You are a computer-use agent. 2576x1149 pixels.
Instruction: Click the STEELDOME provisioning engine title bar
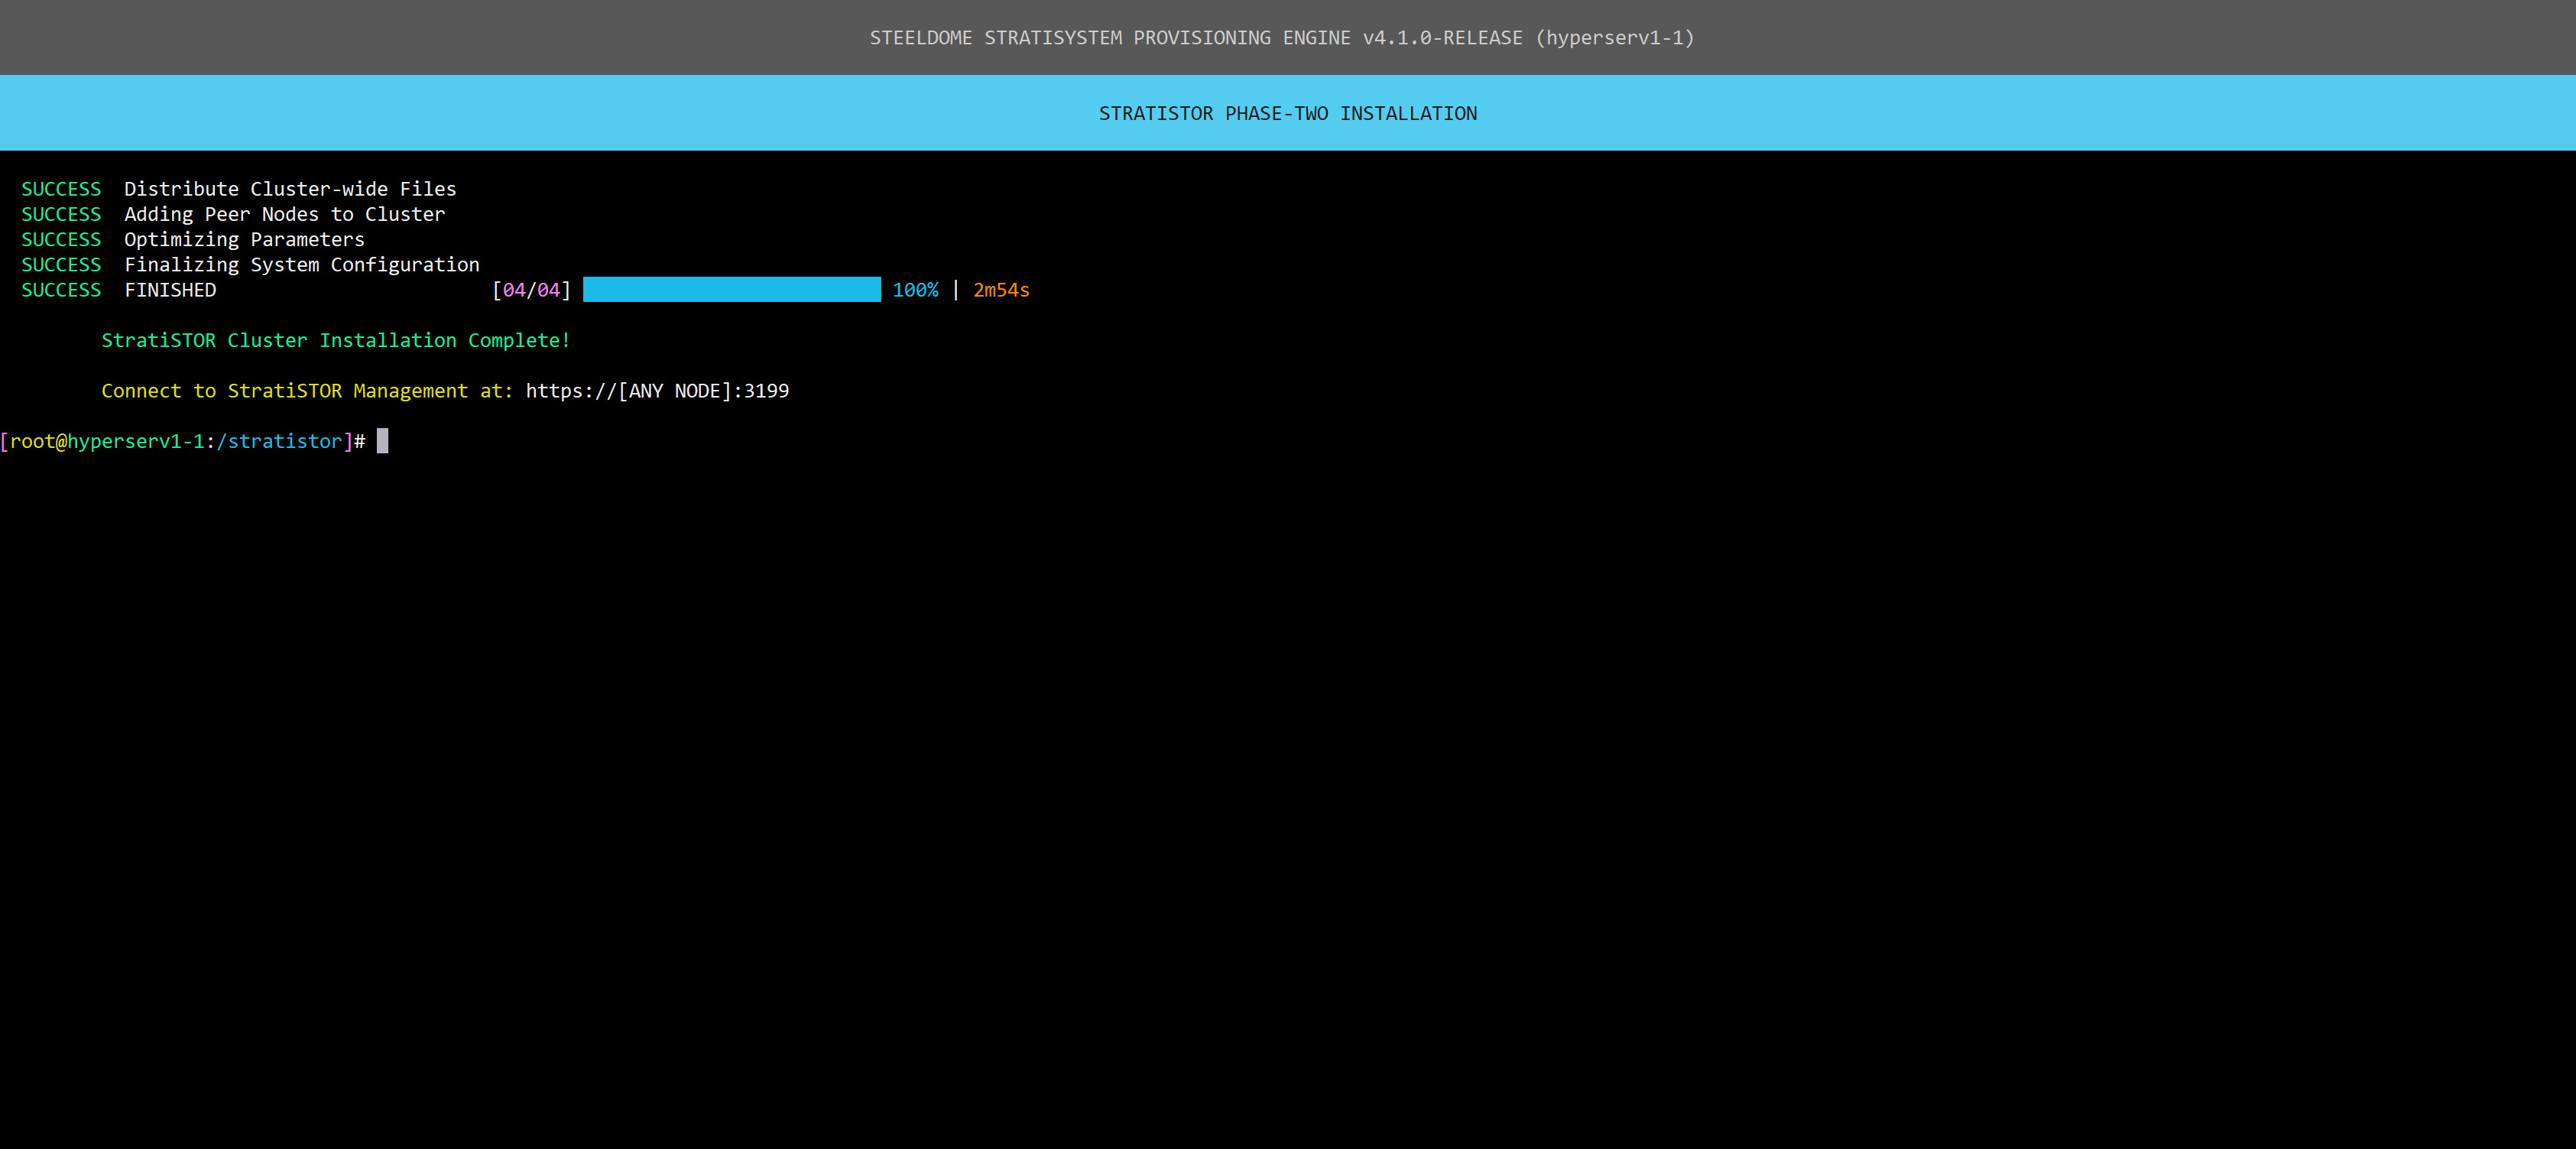(x=1281, y=38)
